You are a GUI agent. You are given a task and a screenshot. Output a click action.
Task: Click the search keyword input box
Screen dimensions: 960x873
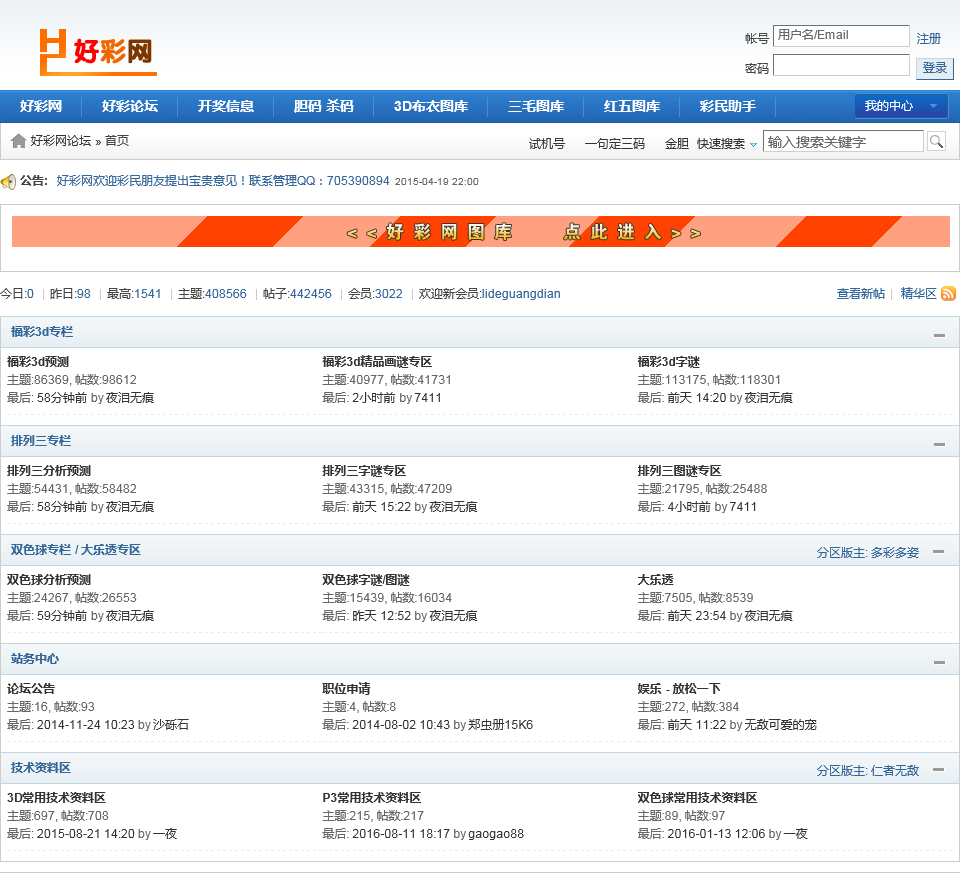[843, 141]
